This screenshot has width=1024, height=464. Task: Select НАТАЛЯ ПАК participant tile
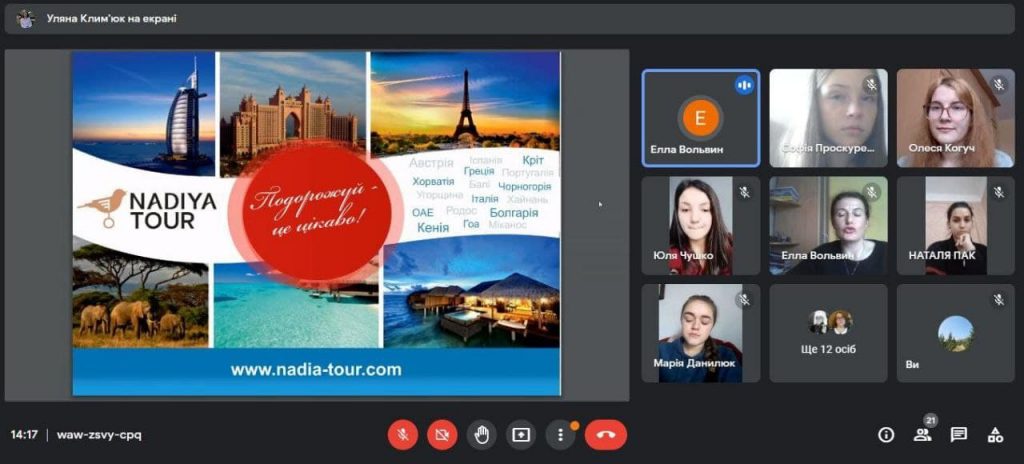[955, 226]
